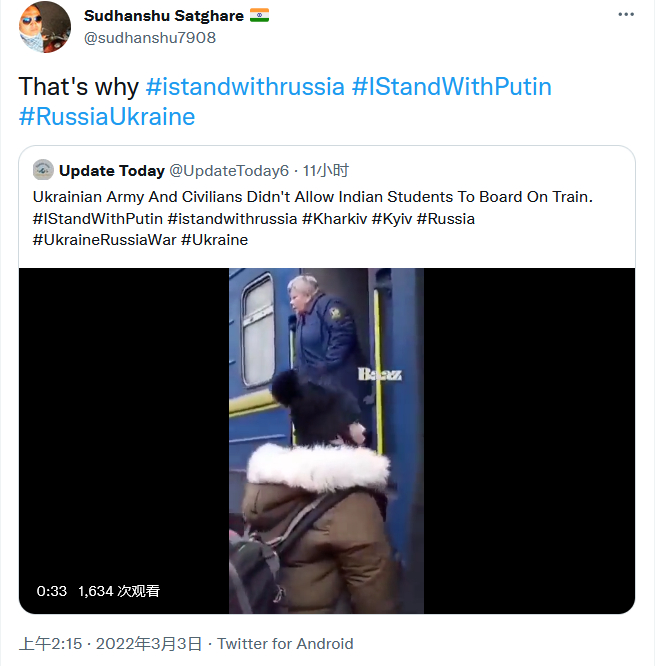Click the India flag emoji beside the name
Viewport: 656px width, 666px height.
pos(260,16)
